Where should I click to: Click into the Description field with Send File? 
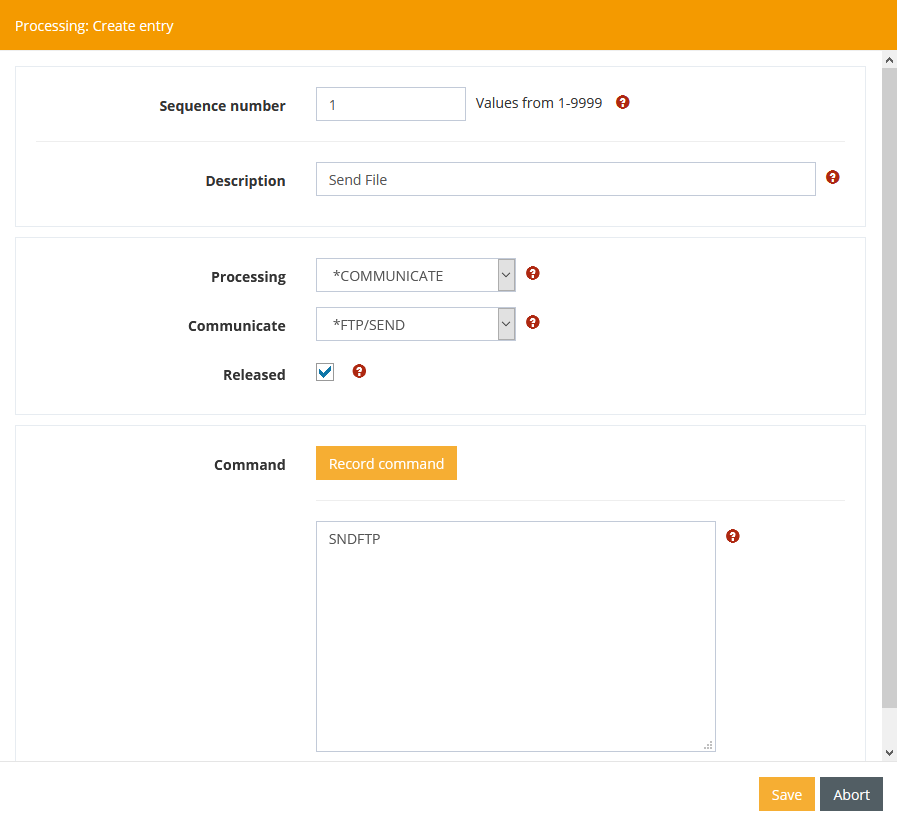point(565,180)
